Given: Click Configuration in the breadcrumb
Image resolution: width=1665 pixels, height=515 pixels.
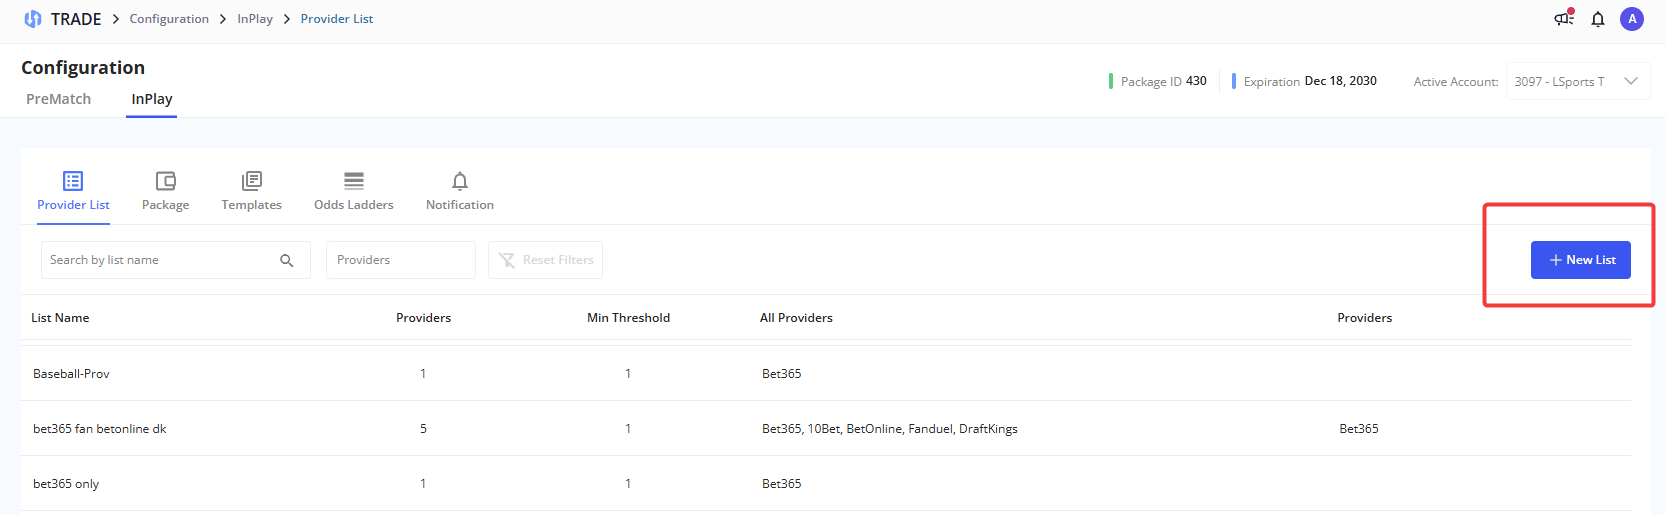Looking at the screenshot, I should tap(169, 19).
